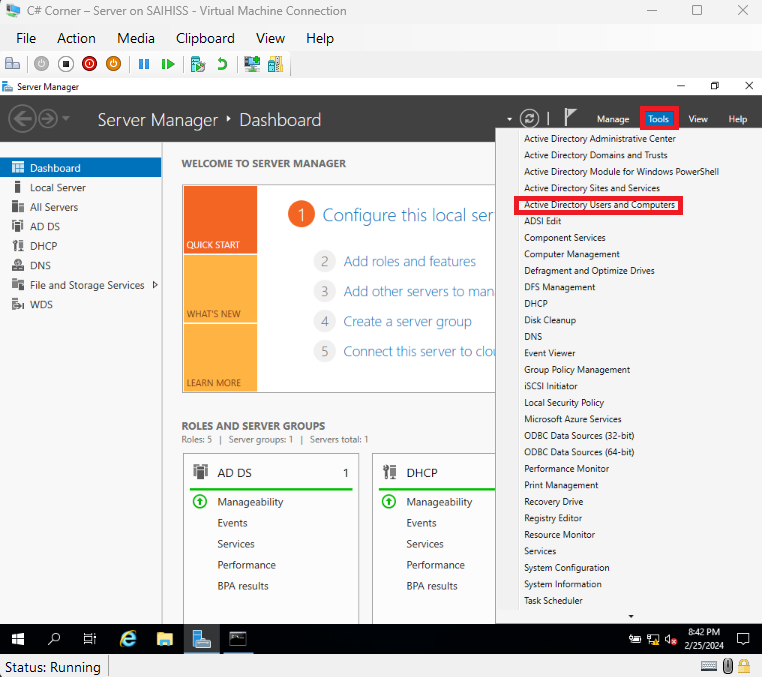The height and width of the screenshot is (677, 762).
Task: Open Internet Explorer from the taskbar
Action: point(128,638)
